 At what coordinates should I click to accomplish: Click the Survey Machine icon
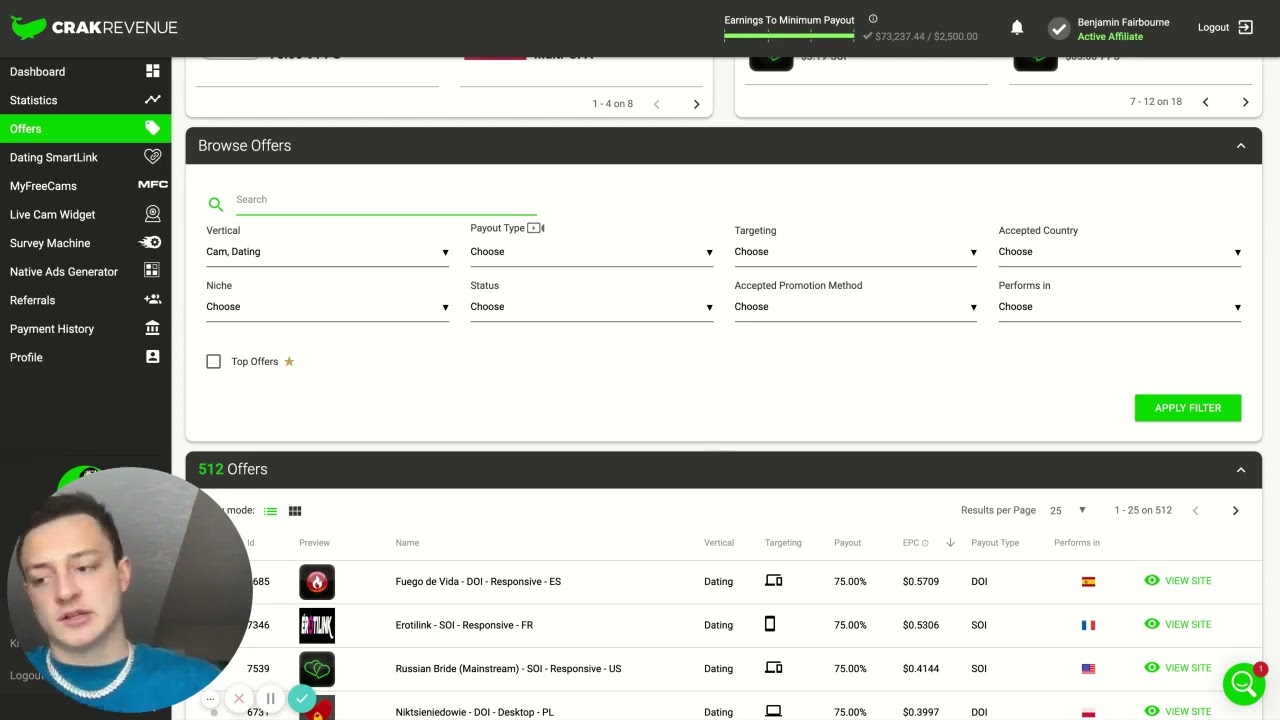pos(150,243)
